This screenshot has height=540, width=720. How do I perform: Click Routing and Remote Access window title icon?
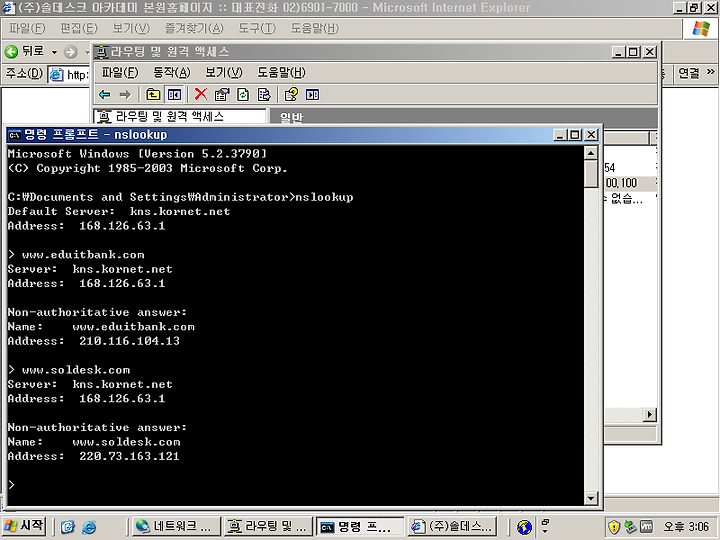click(101, 52)
